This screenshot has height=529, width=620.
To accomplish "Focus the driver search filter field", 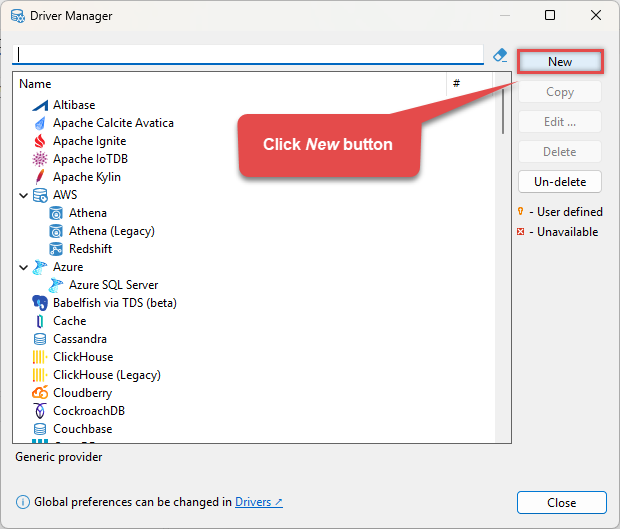I will pos(248,54).
